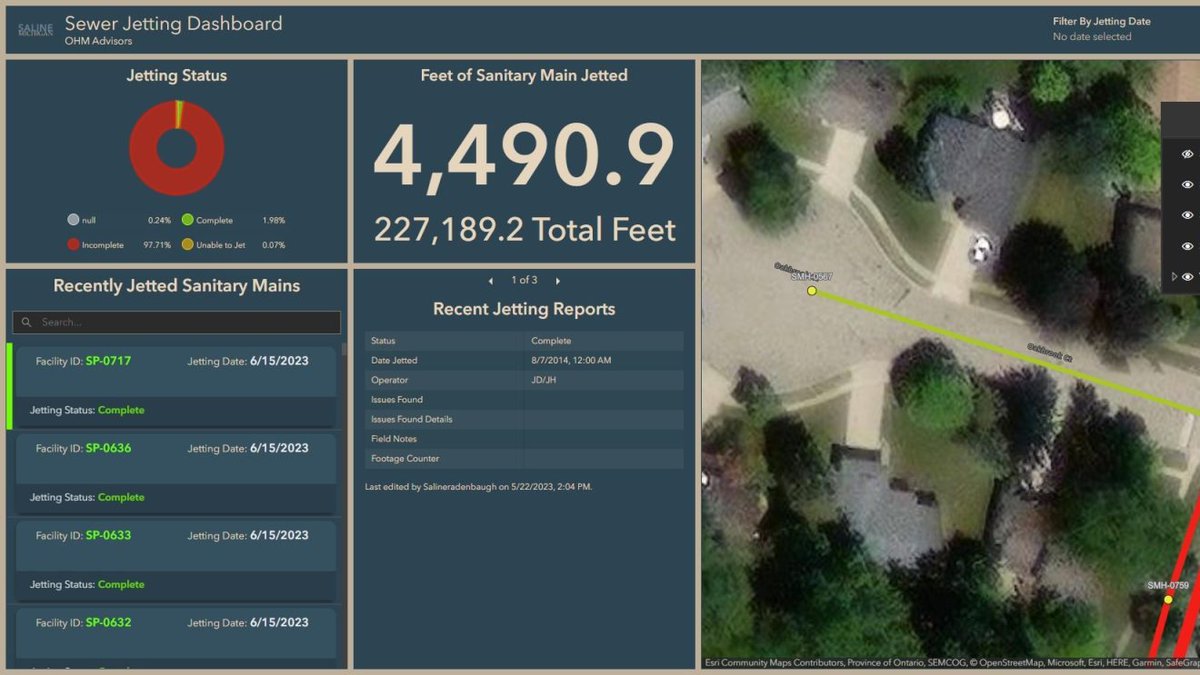Click the Saline Michigan logo
1200x675 pixels.
pyautogui.click(x=36, y=30)
